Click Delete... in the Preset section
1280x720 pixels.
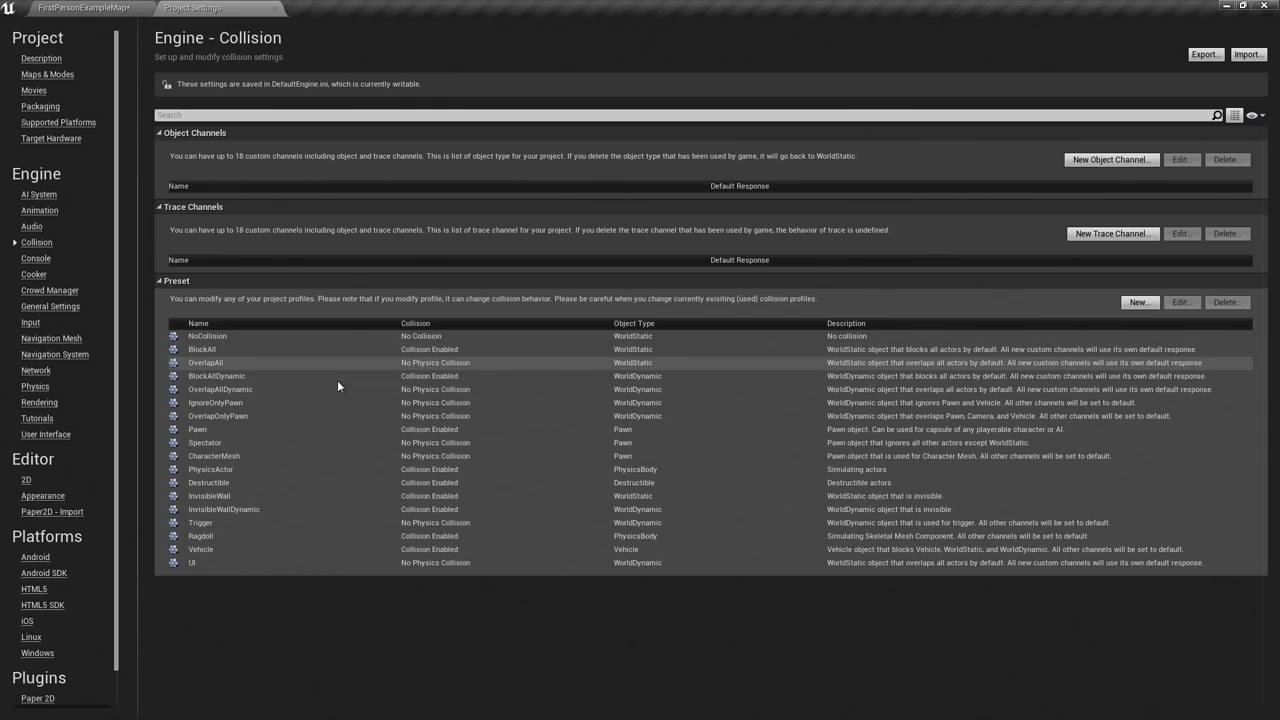(x=1227, y=302)
